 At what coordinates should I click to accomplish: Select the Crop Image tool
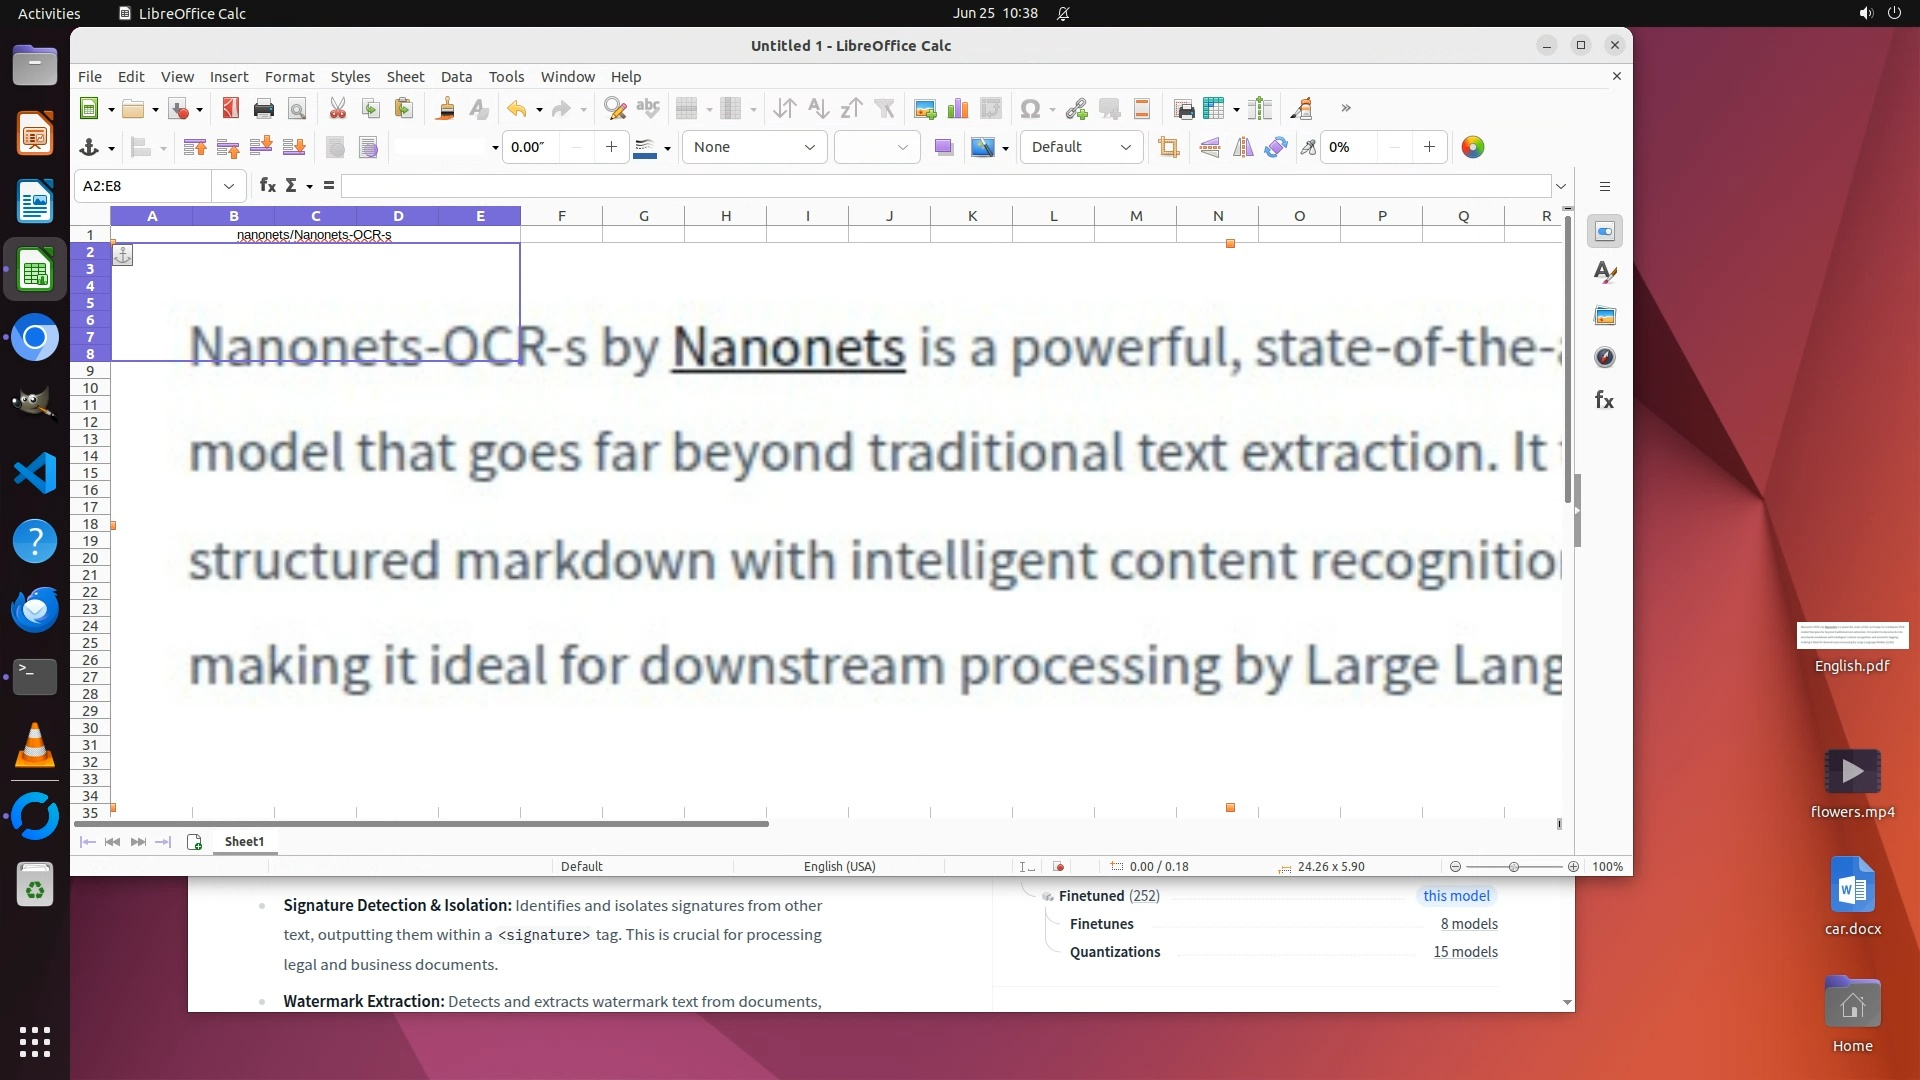(1168, 148)
